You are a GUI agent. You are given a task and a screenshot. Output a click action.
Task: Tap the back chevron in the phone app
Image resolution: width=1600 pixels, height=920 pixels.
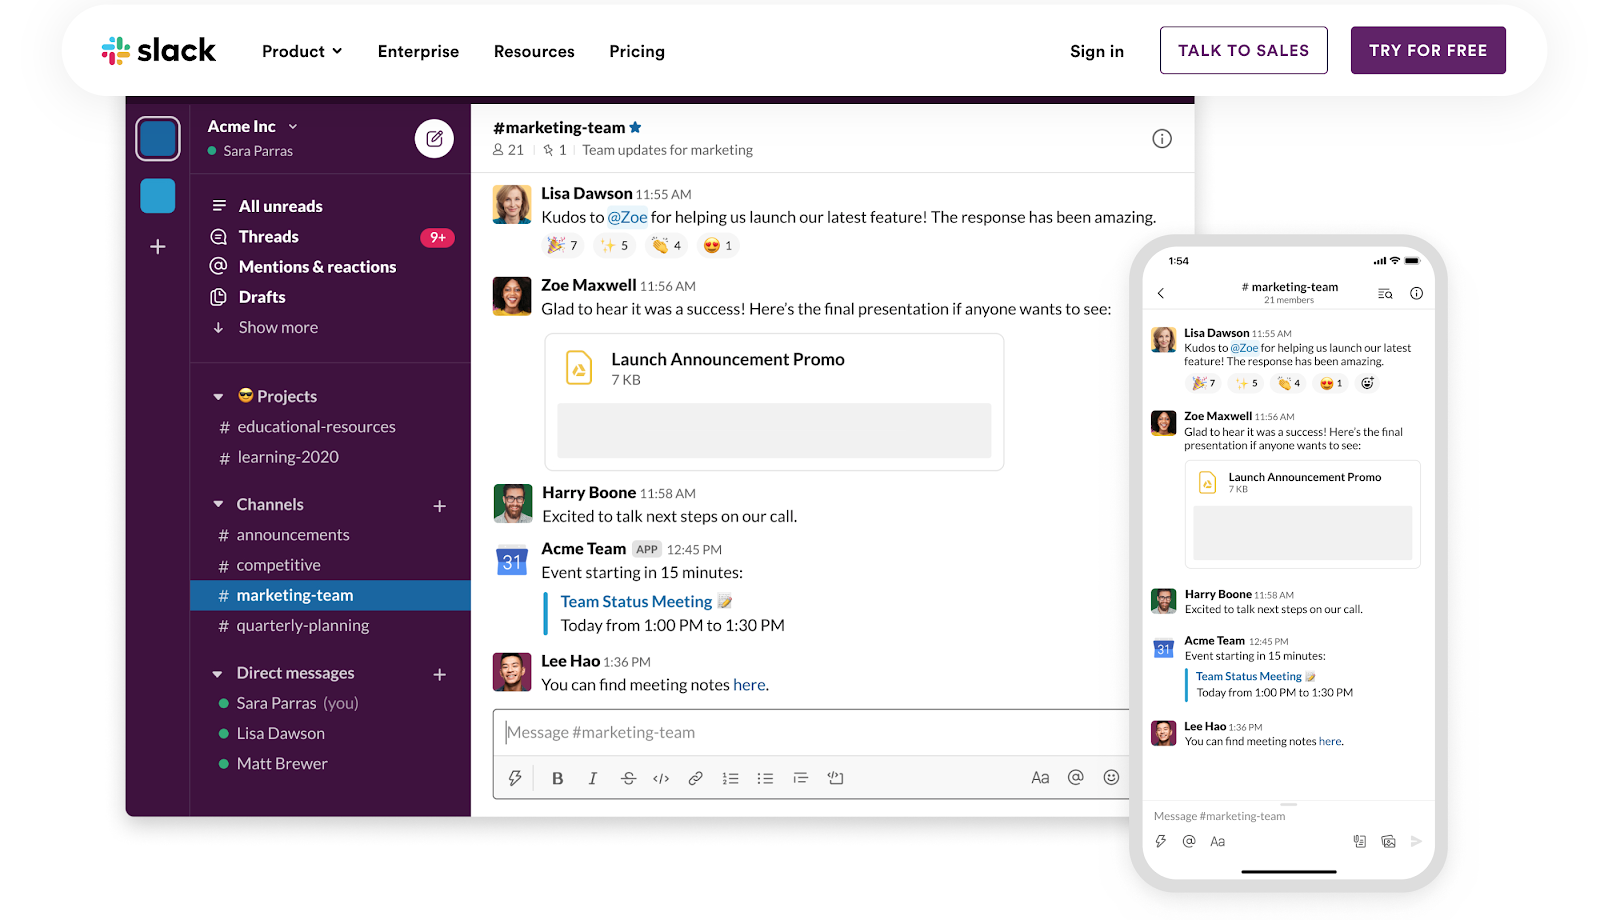click(1161, 293)
